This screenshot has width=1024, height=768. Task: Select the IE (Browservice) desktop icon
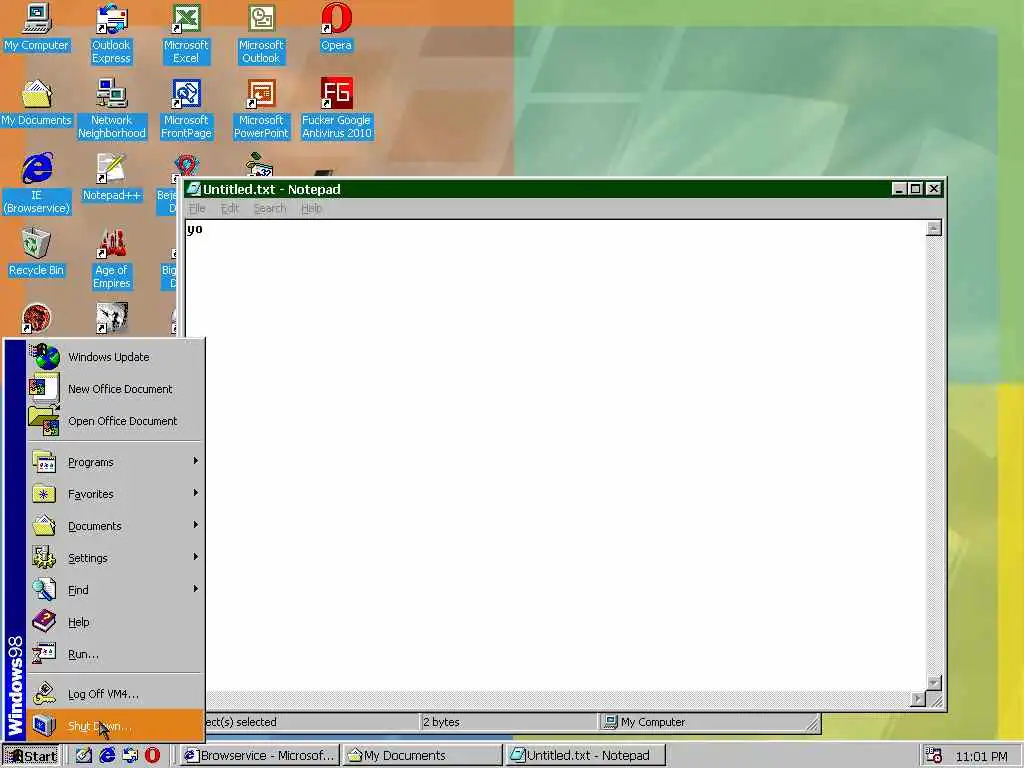[37, 184]
